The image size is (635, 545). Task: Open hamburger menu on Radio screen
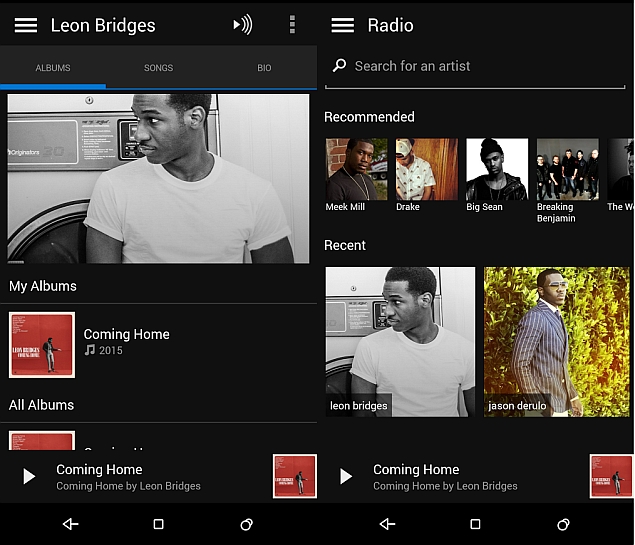tap(343, 25)
